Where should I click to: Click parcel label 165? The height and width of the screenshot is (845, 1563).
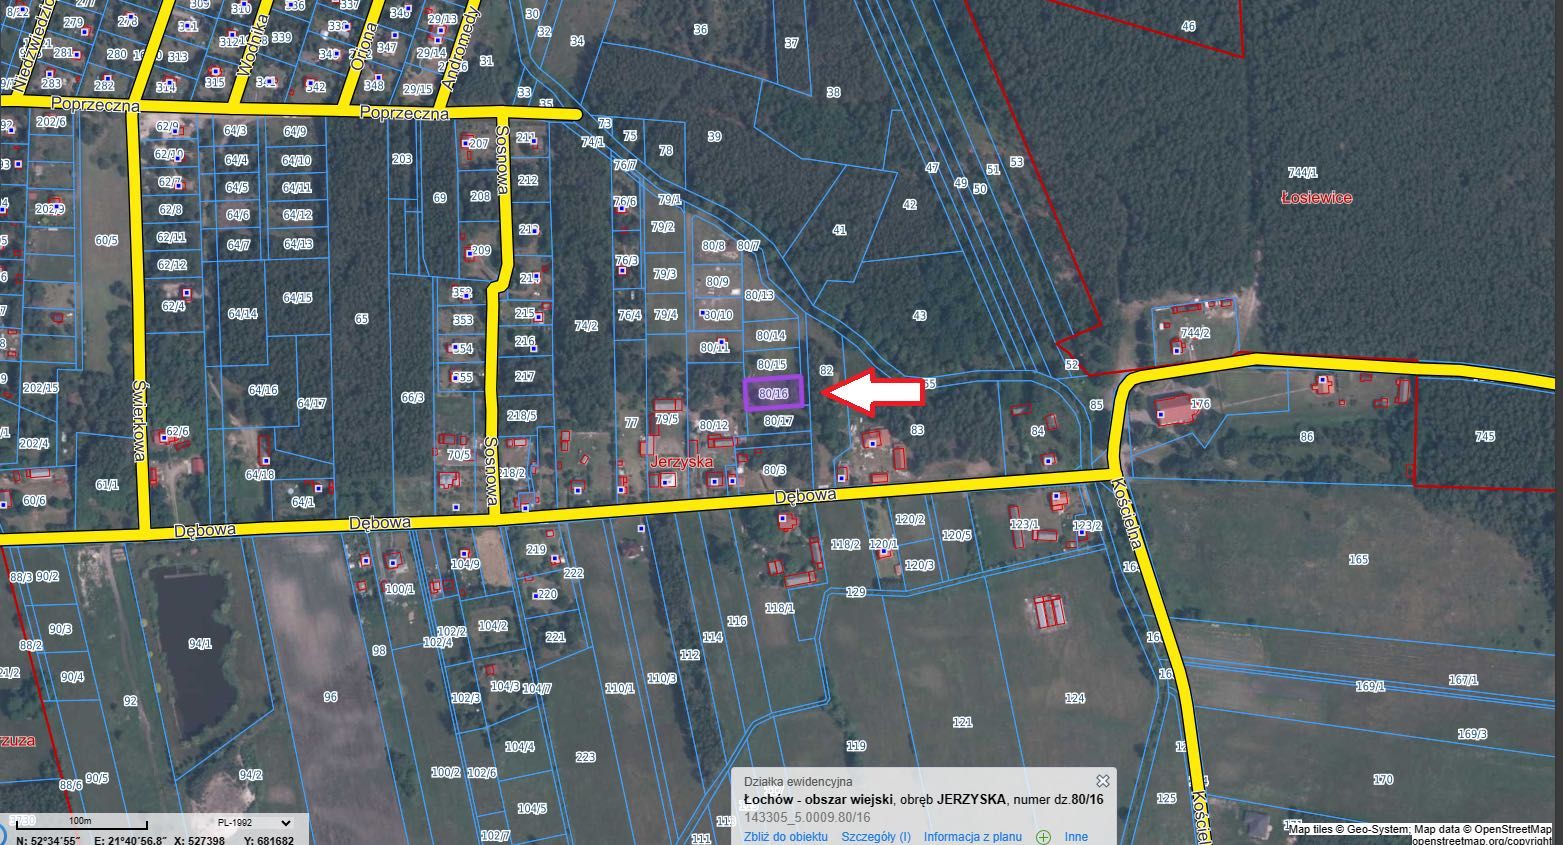(1358, 559)
